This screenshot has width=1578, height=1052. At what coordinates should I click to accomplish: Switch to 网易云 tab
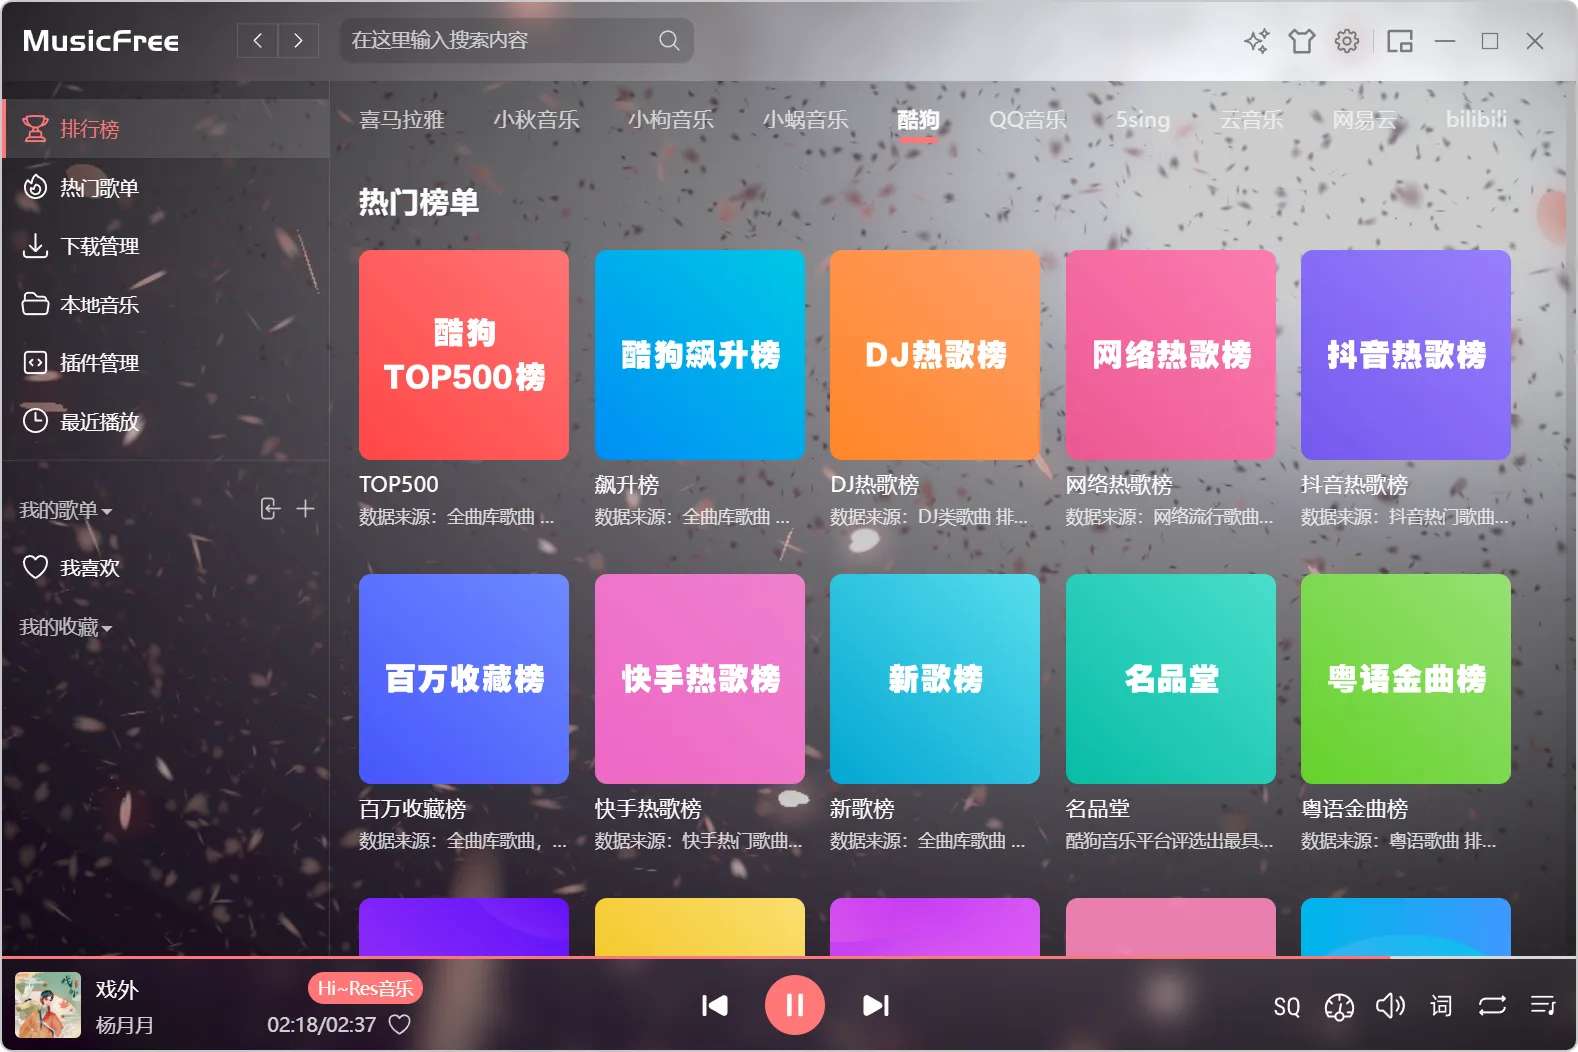[x=1364, y=120]
